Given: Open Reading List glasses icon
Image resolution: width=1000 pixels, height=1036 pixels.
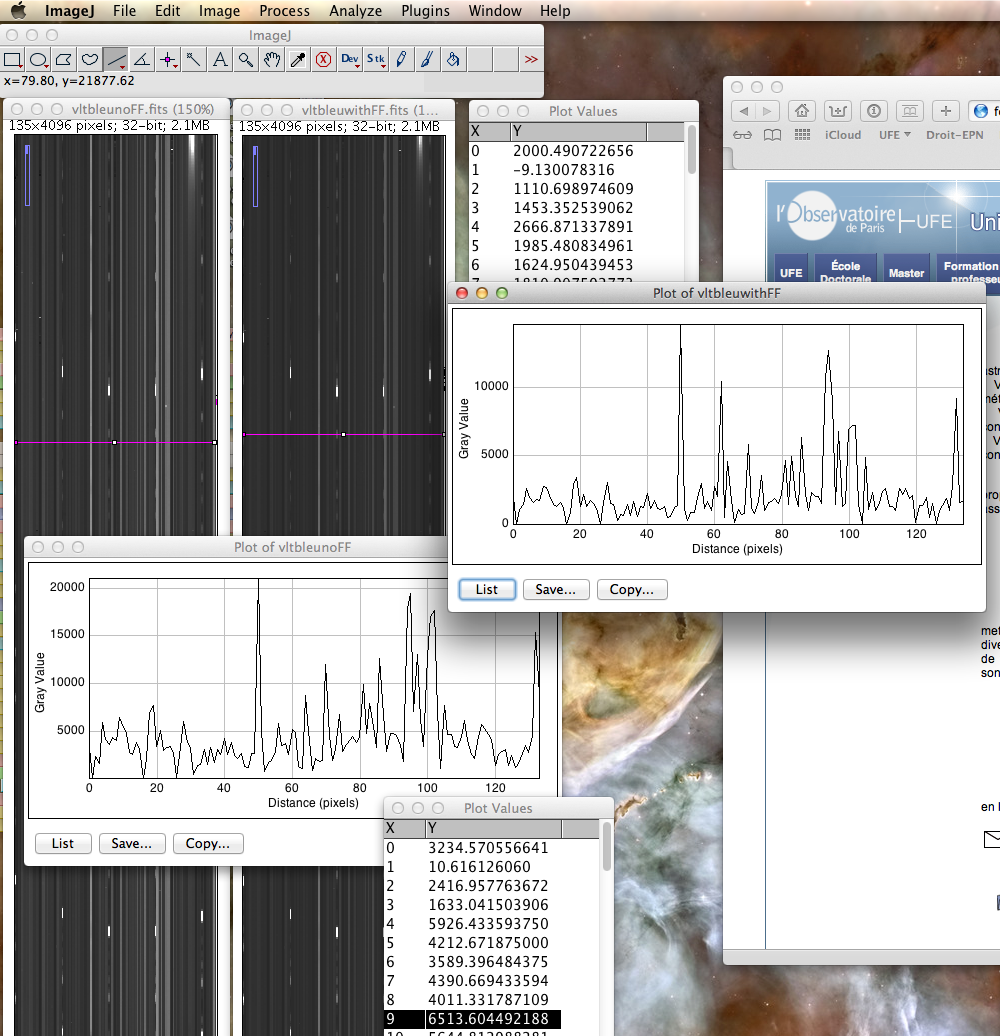Looking at the screenshot, I should coord(742,135).
